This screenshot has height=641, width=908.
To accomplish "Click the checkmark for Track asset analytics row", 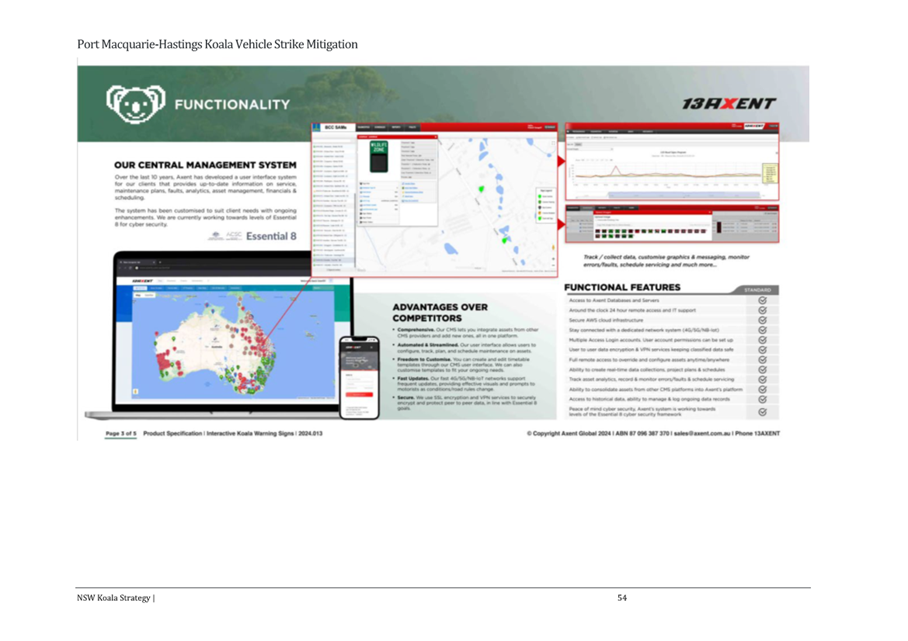I will tap(762, 379).
